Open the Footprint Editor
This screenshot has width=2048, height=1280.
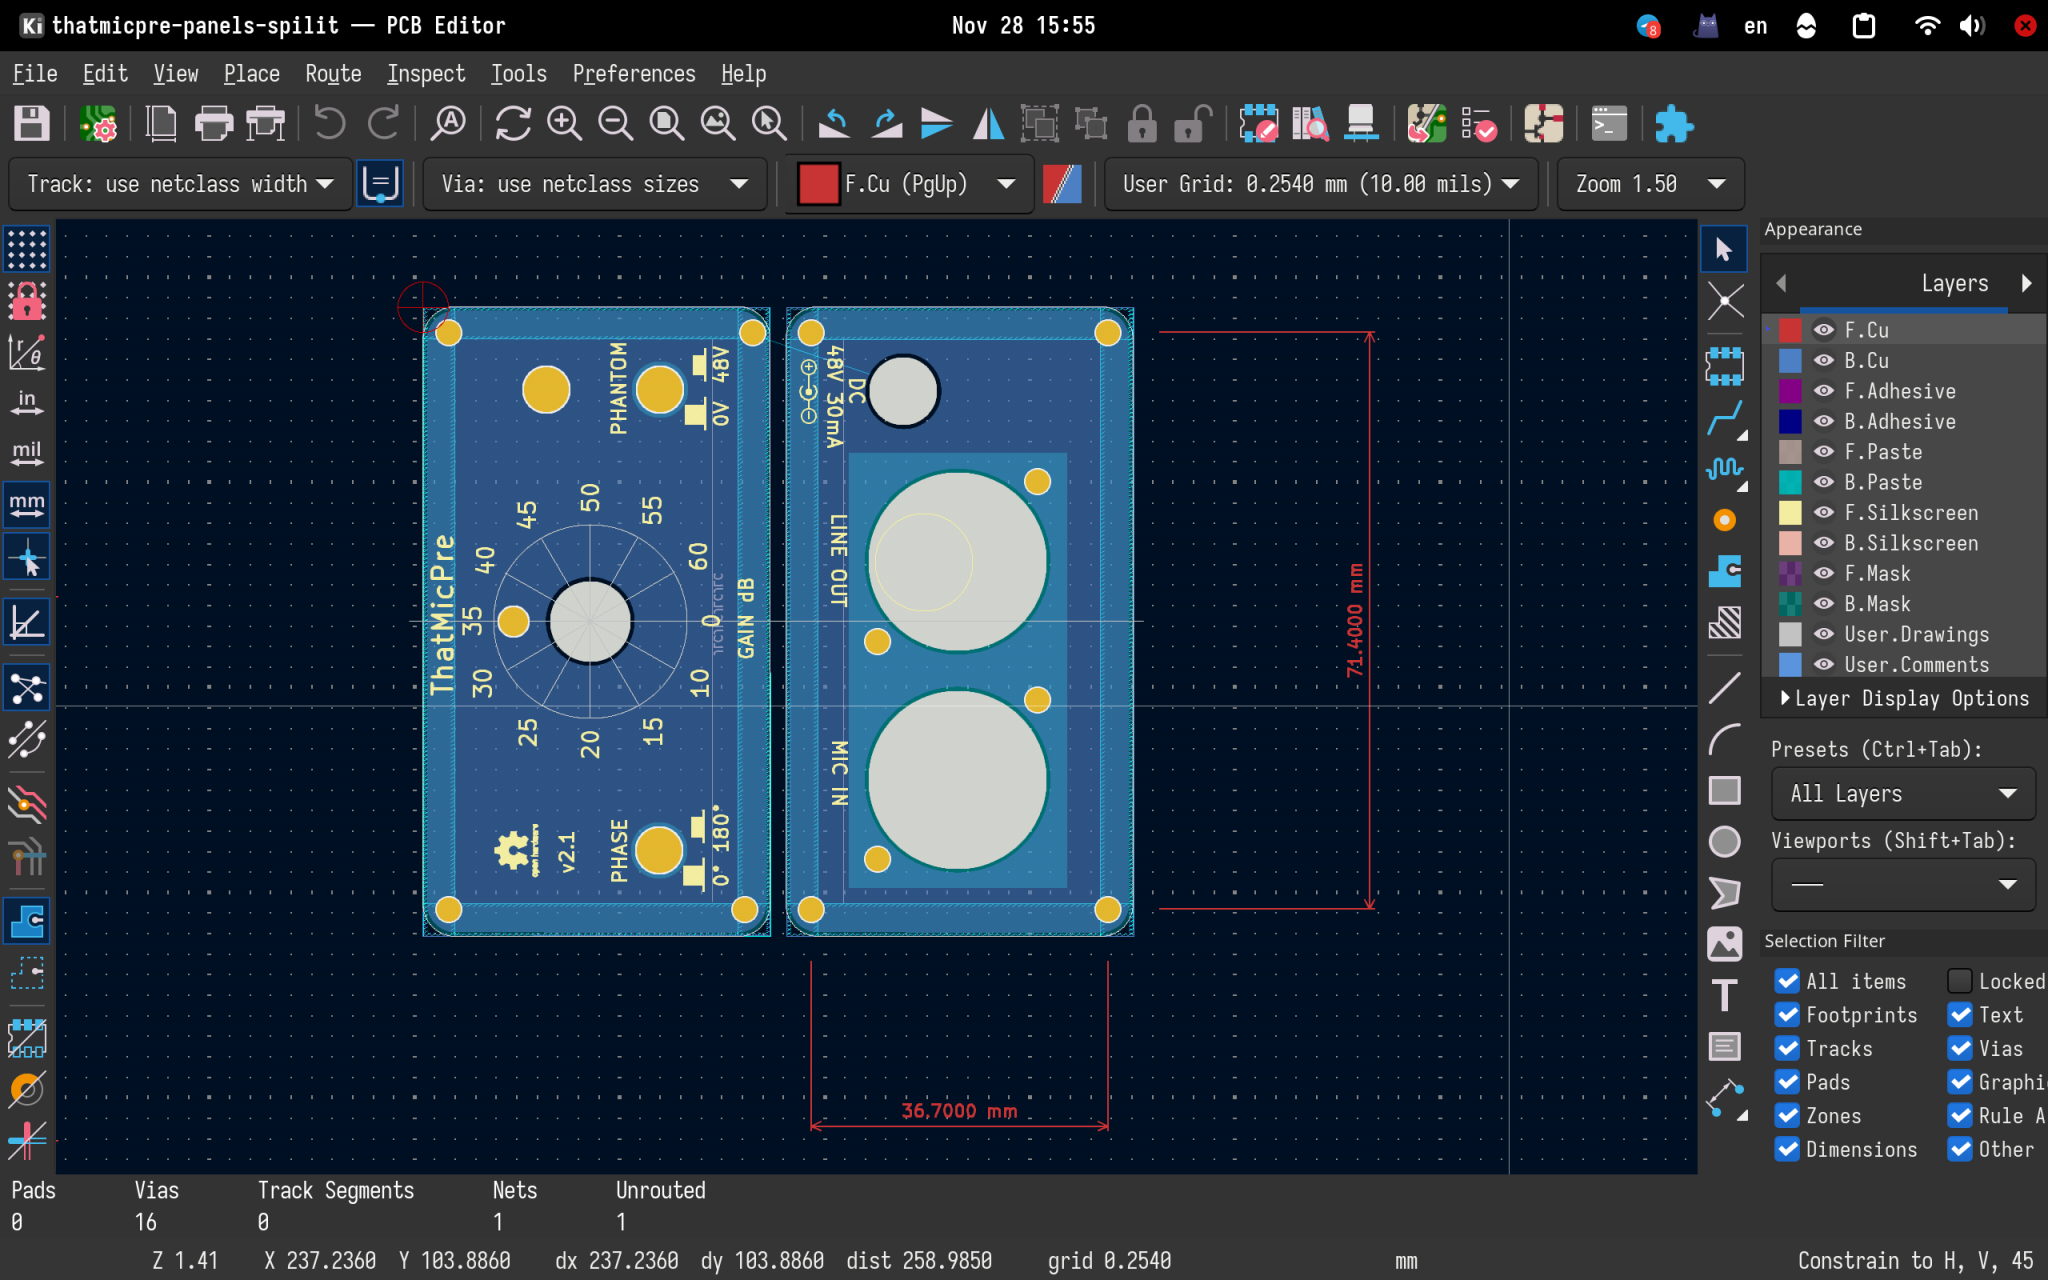coord(1258,124)
